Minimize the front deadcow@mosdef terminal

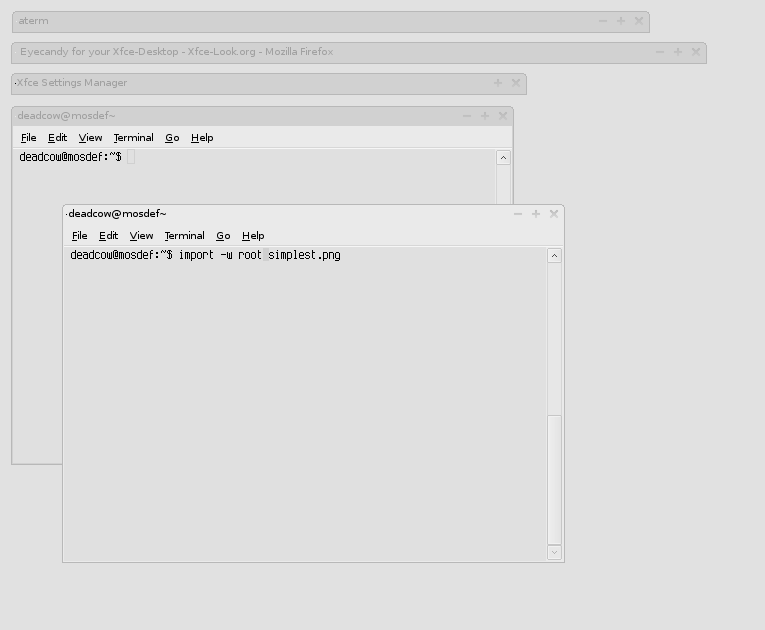point(518,214)
